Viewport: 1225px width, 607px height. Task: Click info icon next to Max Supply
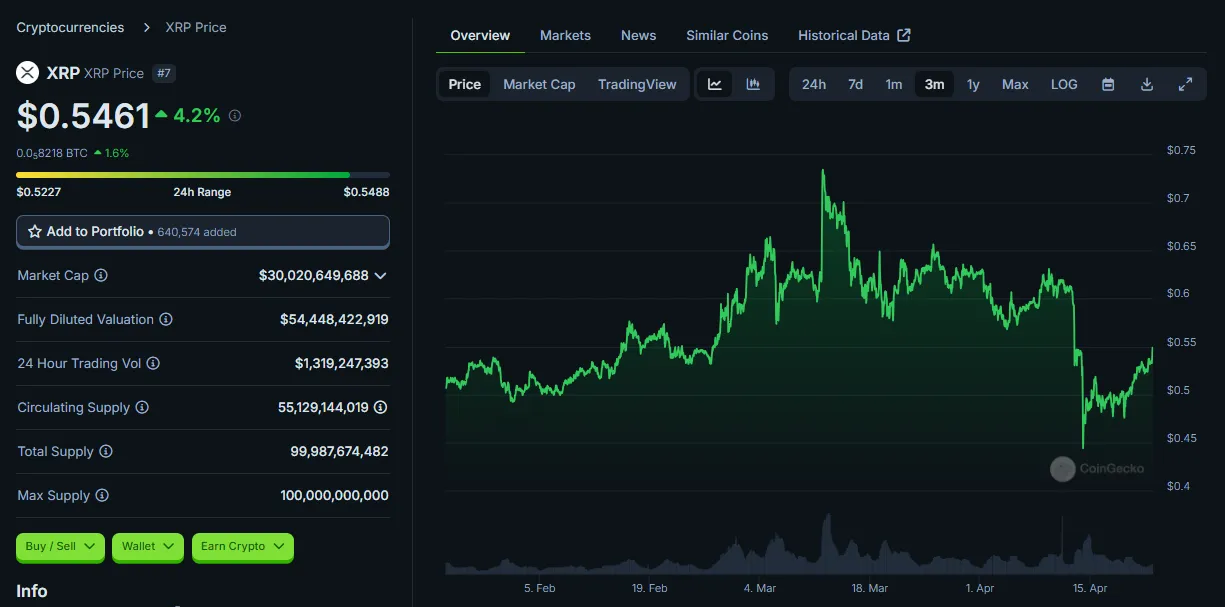tap(102, 495)
